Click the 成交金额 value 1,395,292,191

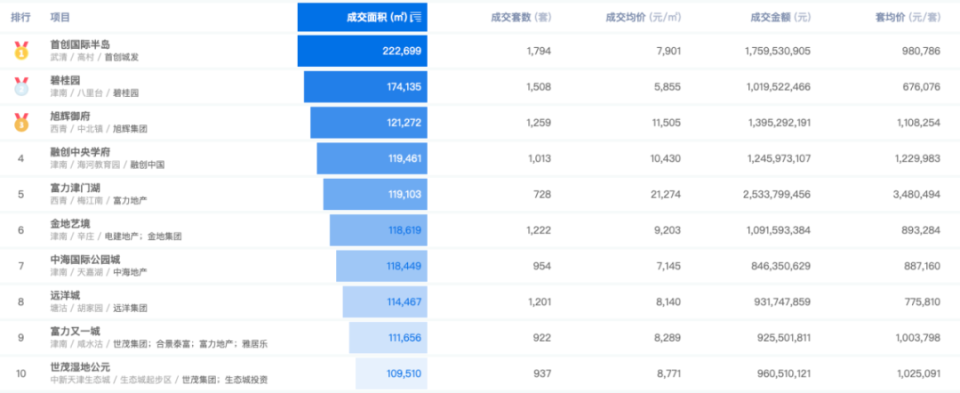779,122
